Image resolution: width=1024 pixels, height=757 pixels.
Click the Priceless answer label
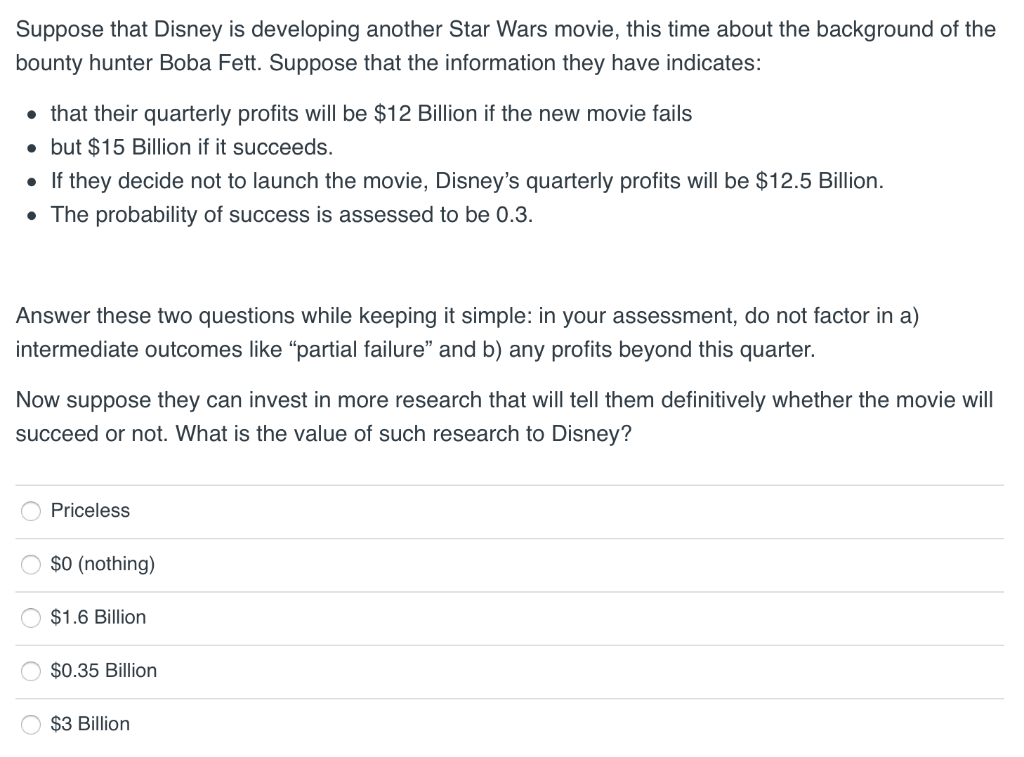pos(90,511)
